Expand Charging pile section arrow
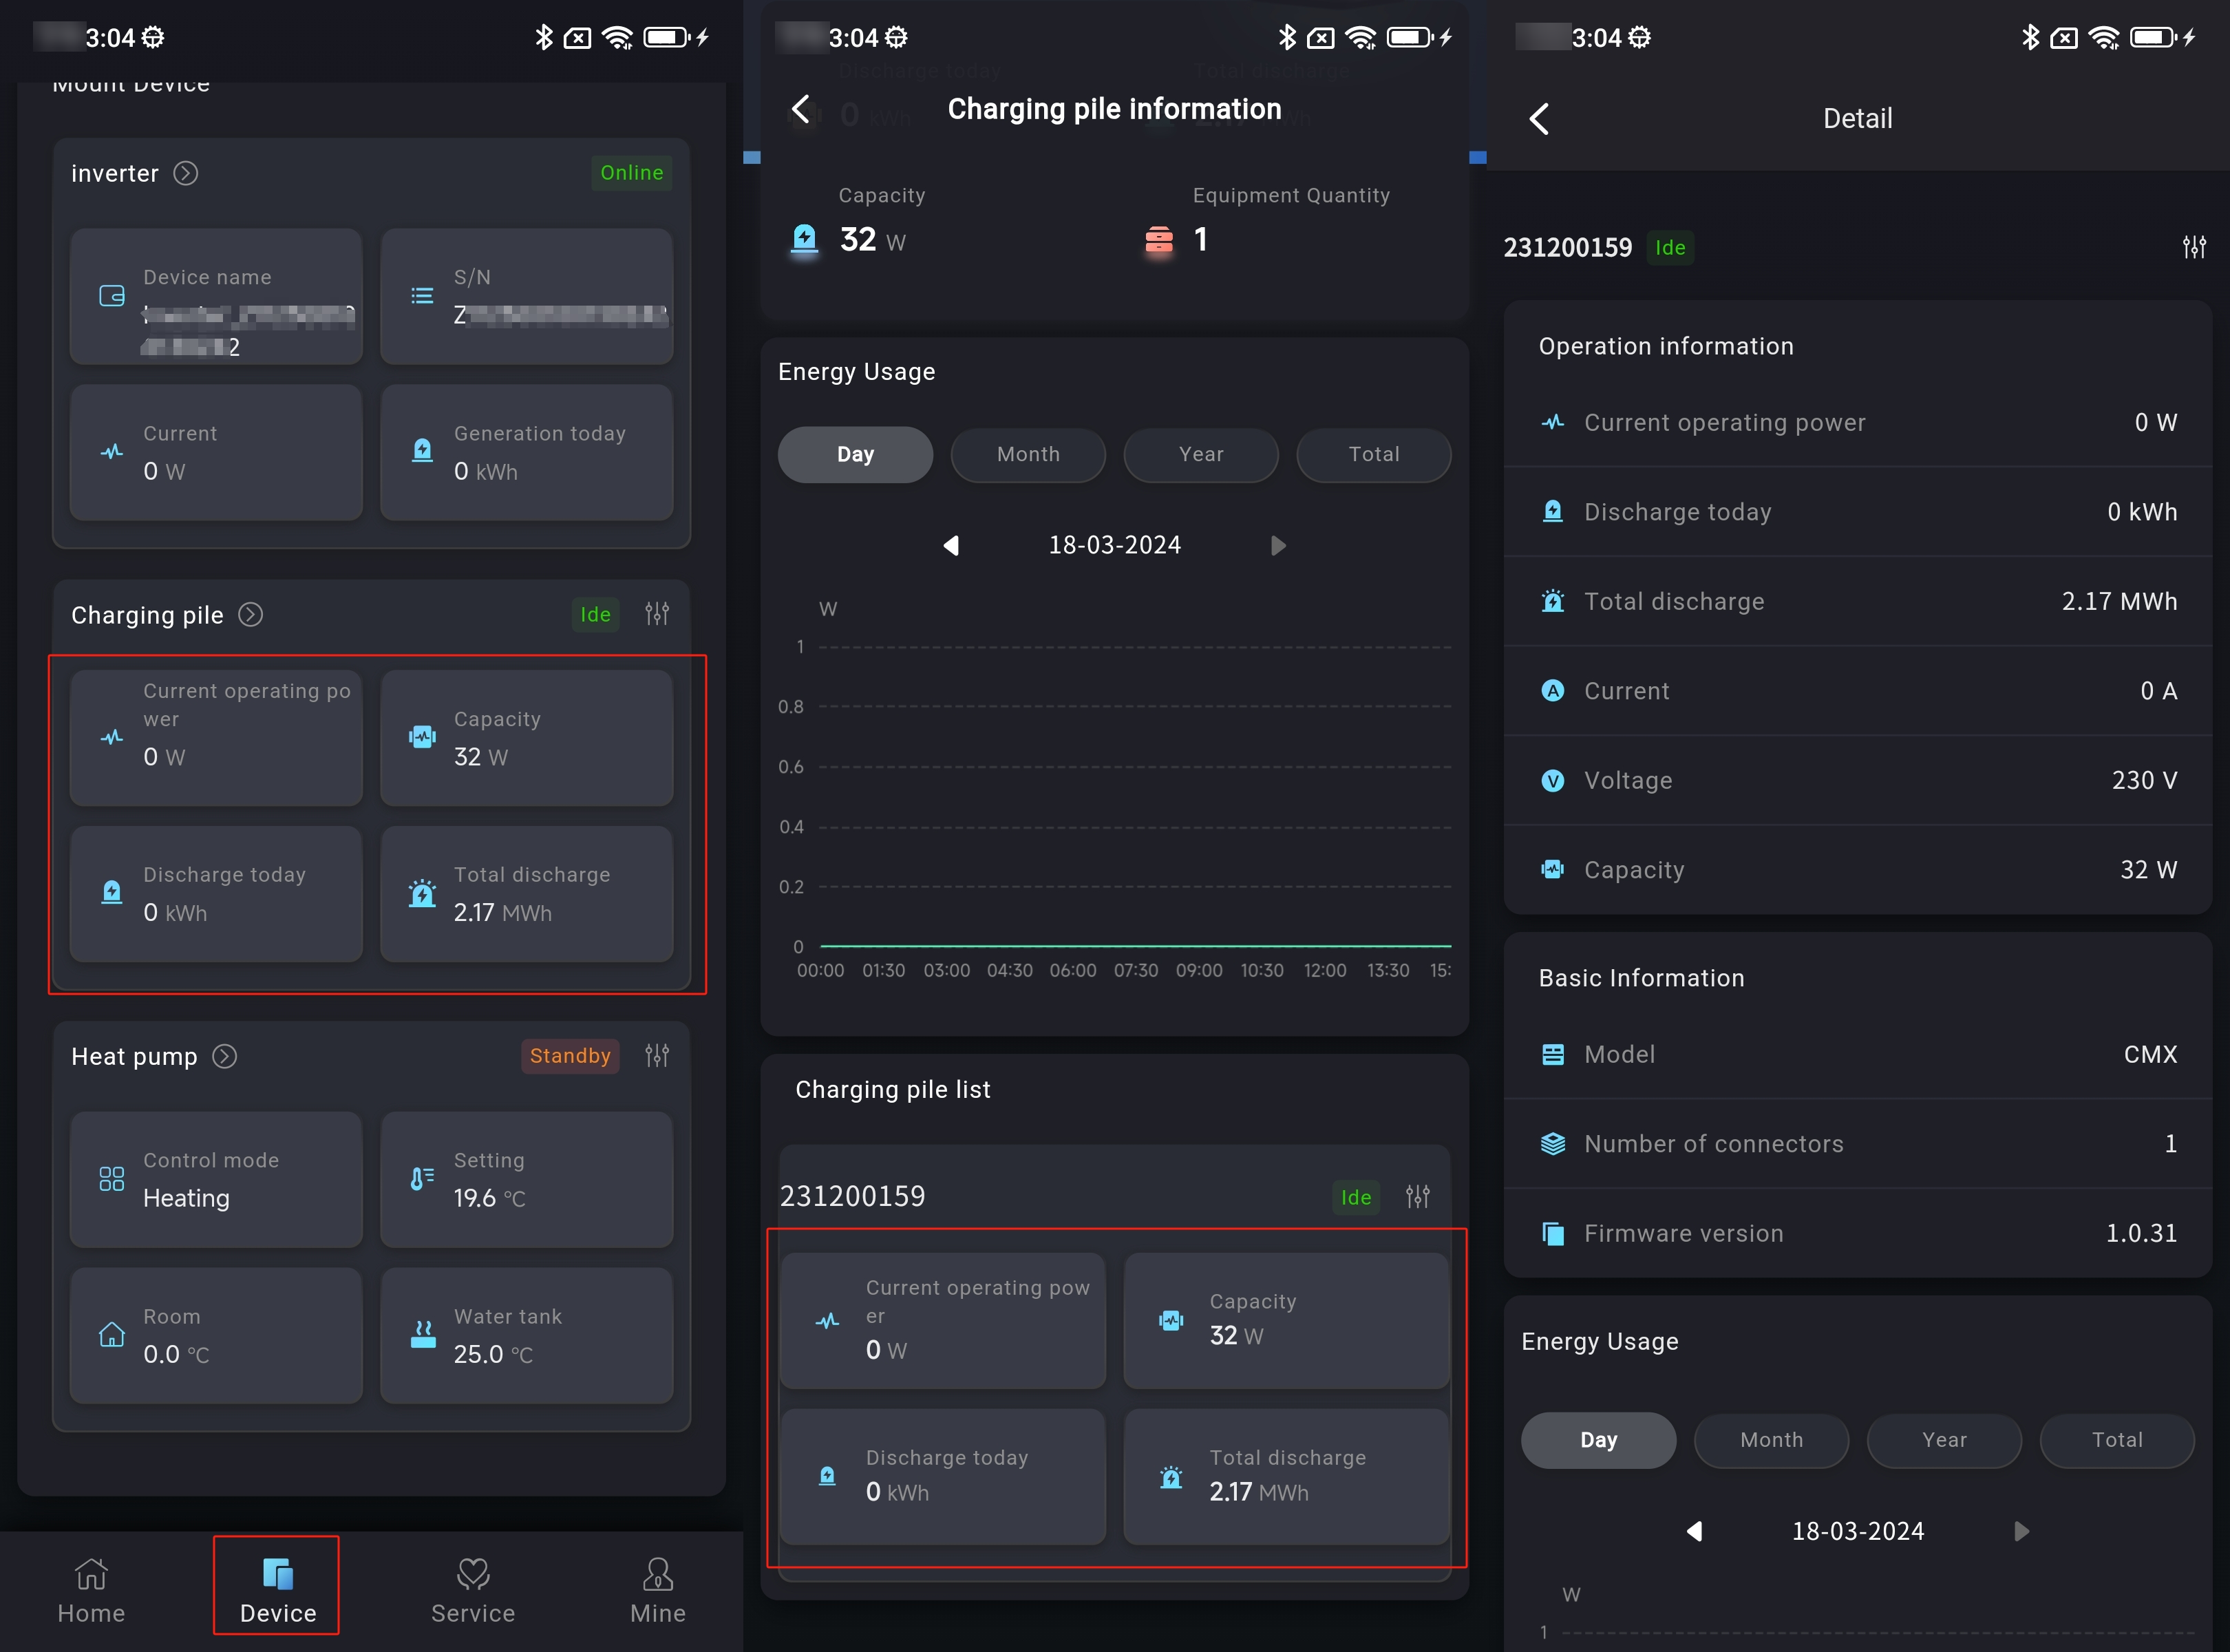 [x=251, y=614]
